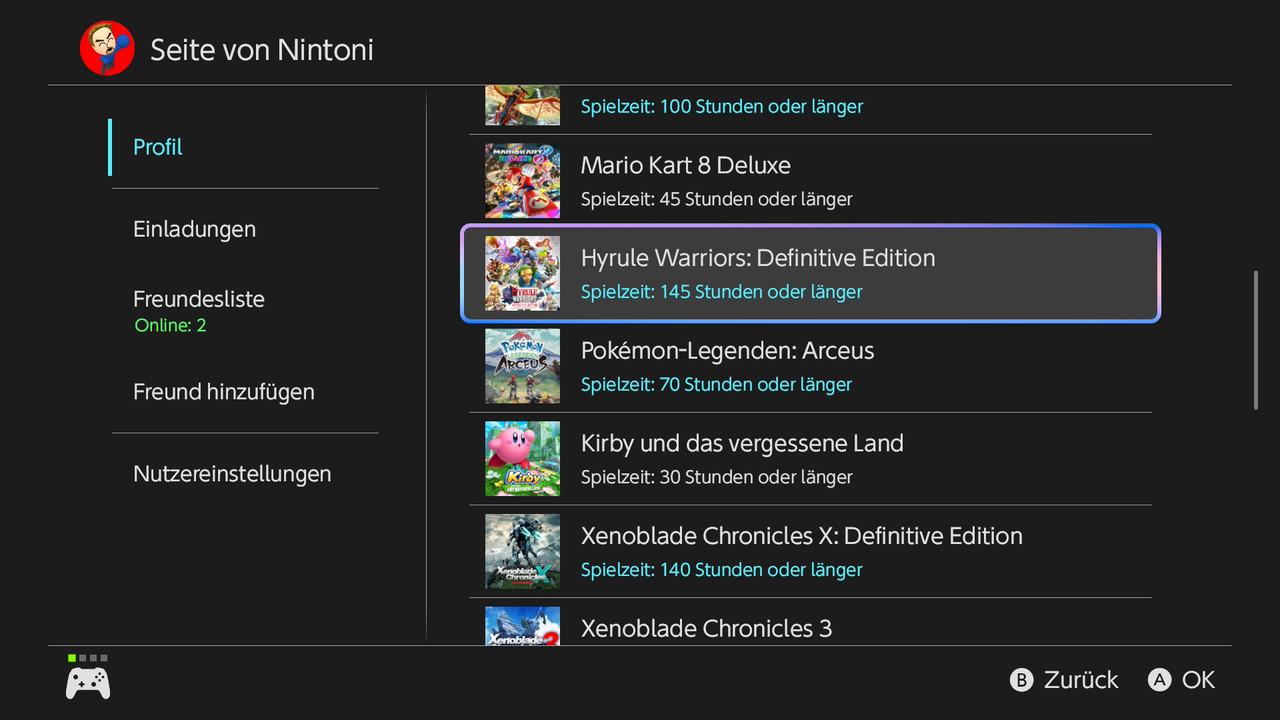The image size is (1280, 720).
Task: Click Spielzeit: 145 Stunden oder länger
Action: coord(722,292)
